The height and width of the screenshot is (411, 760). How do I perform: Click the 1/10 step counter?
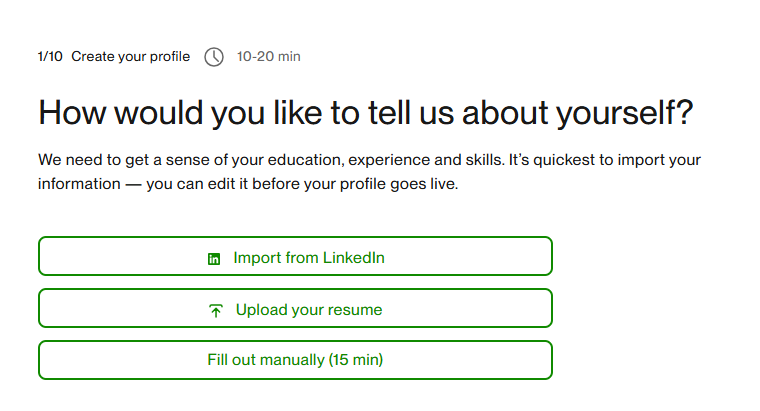click(50, 57)
